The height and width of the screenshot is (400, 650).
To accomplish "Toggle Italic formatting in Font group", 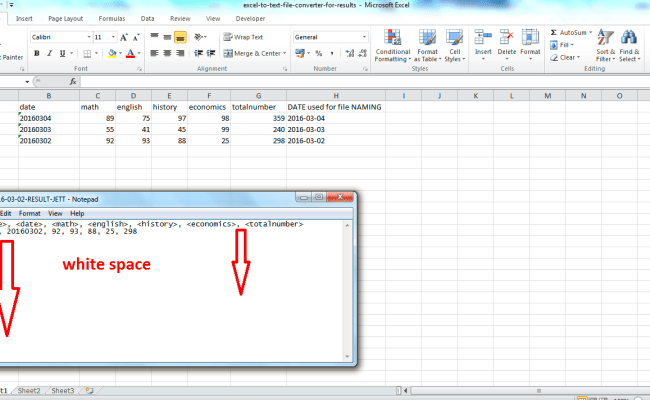I will 49,53.
